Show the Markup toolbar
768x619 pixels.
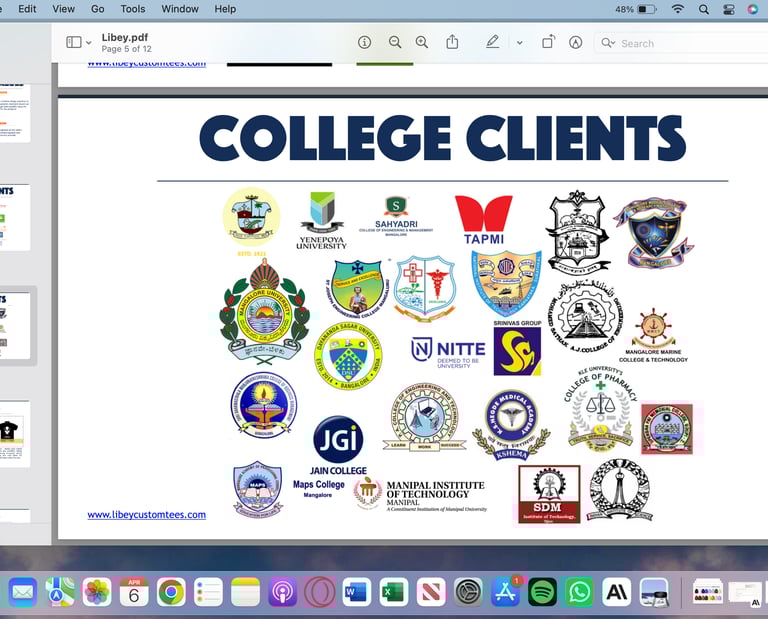576,43
